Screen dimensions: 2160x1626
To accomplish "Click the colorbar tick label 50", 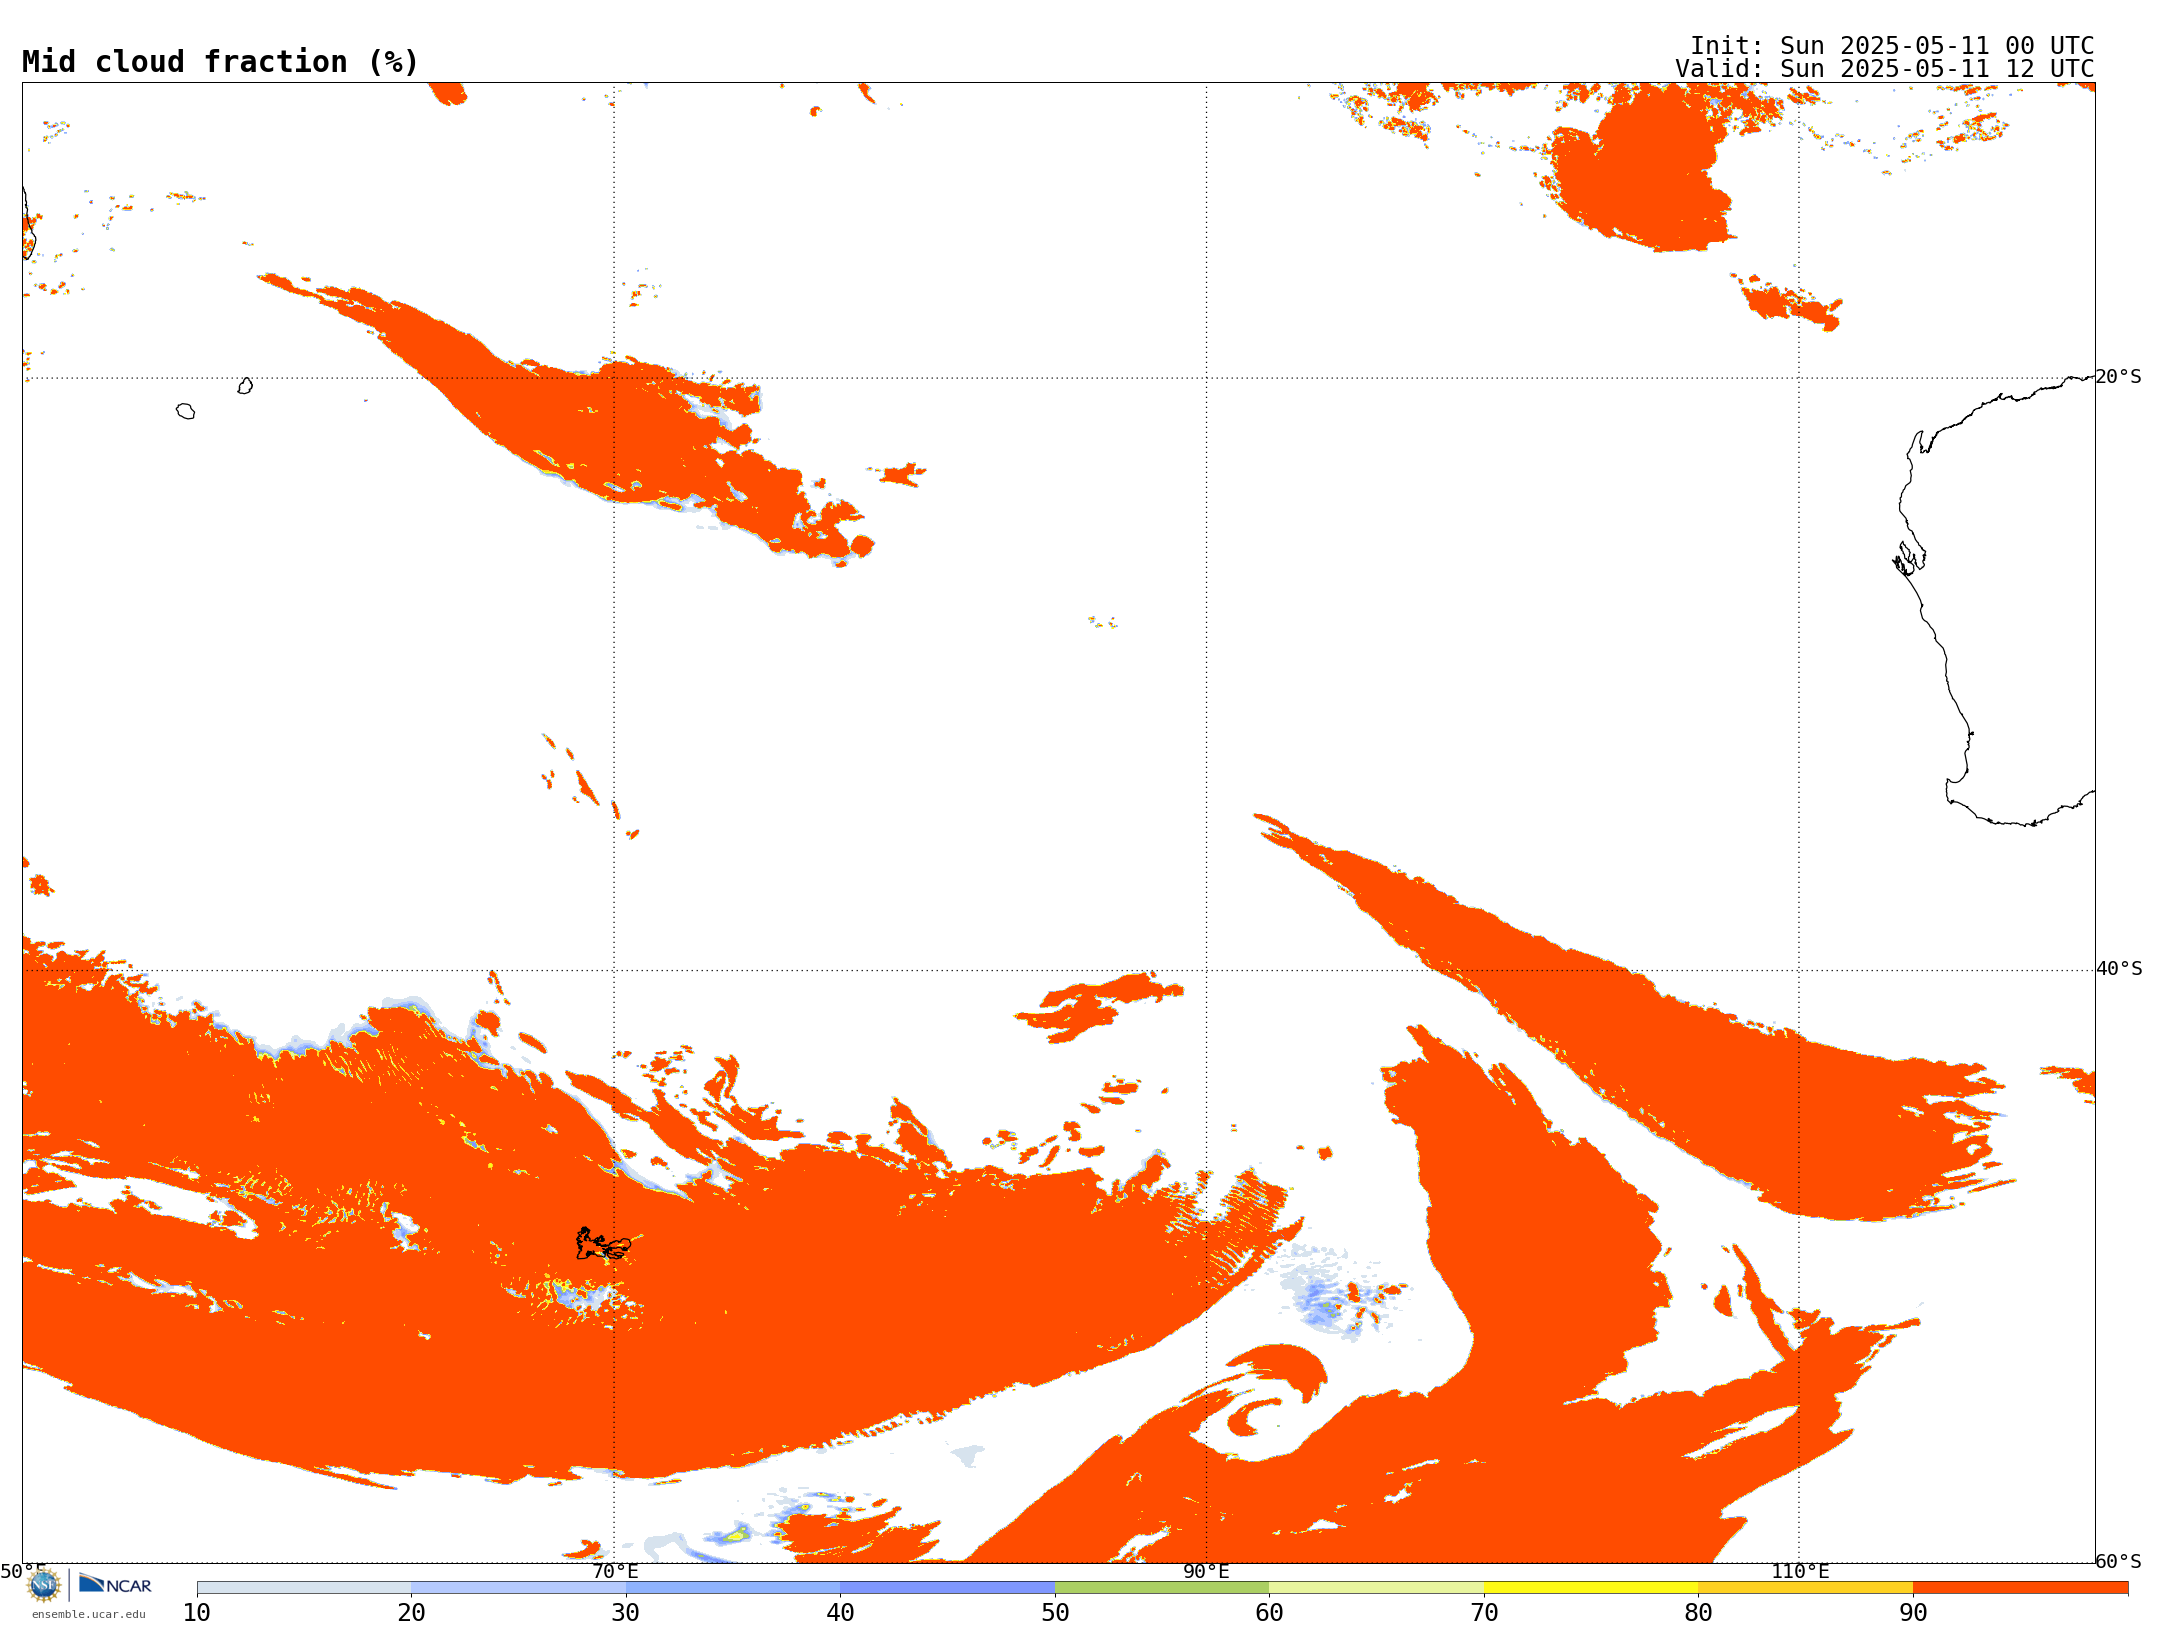I will coord(1055,1612).
